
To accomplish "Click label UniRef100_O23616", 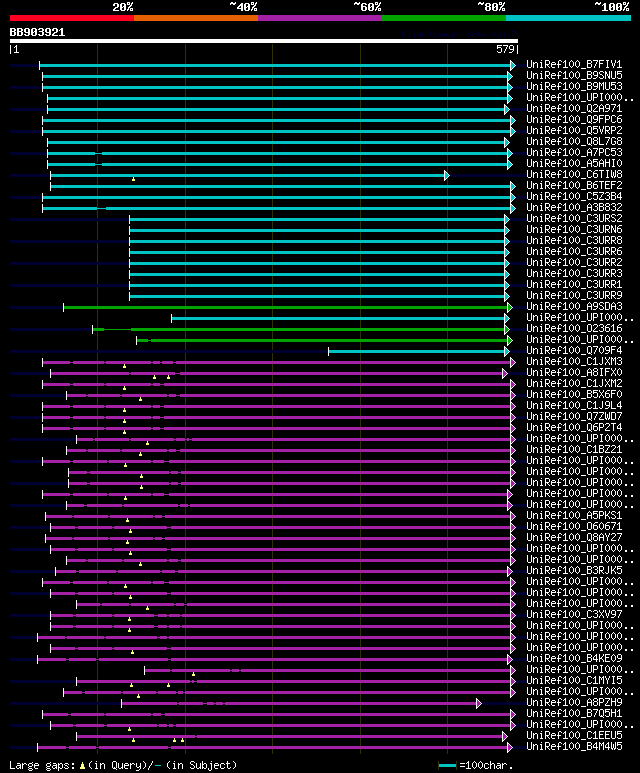I will (574, 328).
